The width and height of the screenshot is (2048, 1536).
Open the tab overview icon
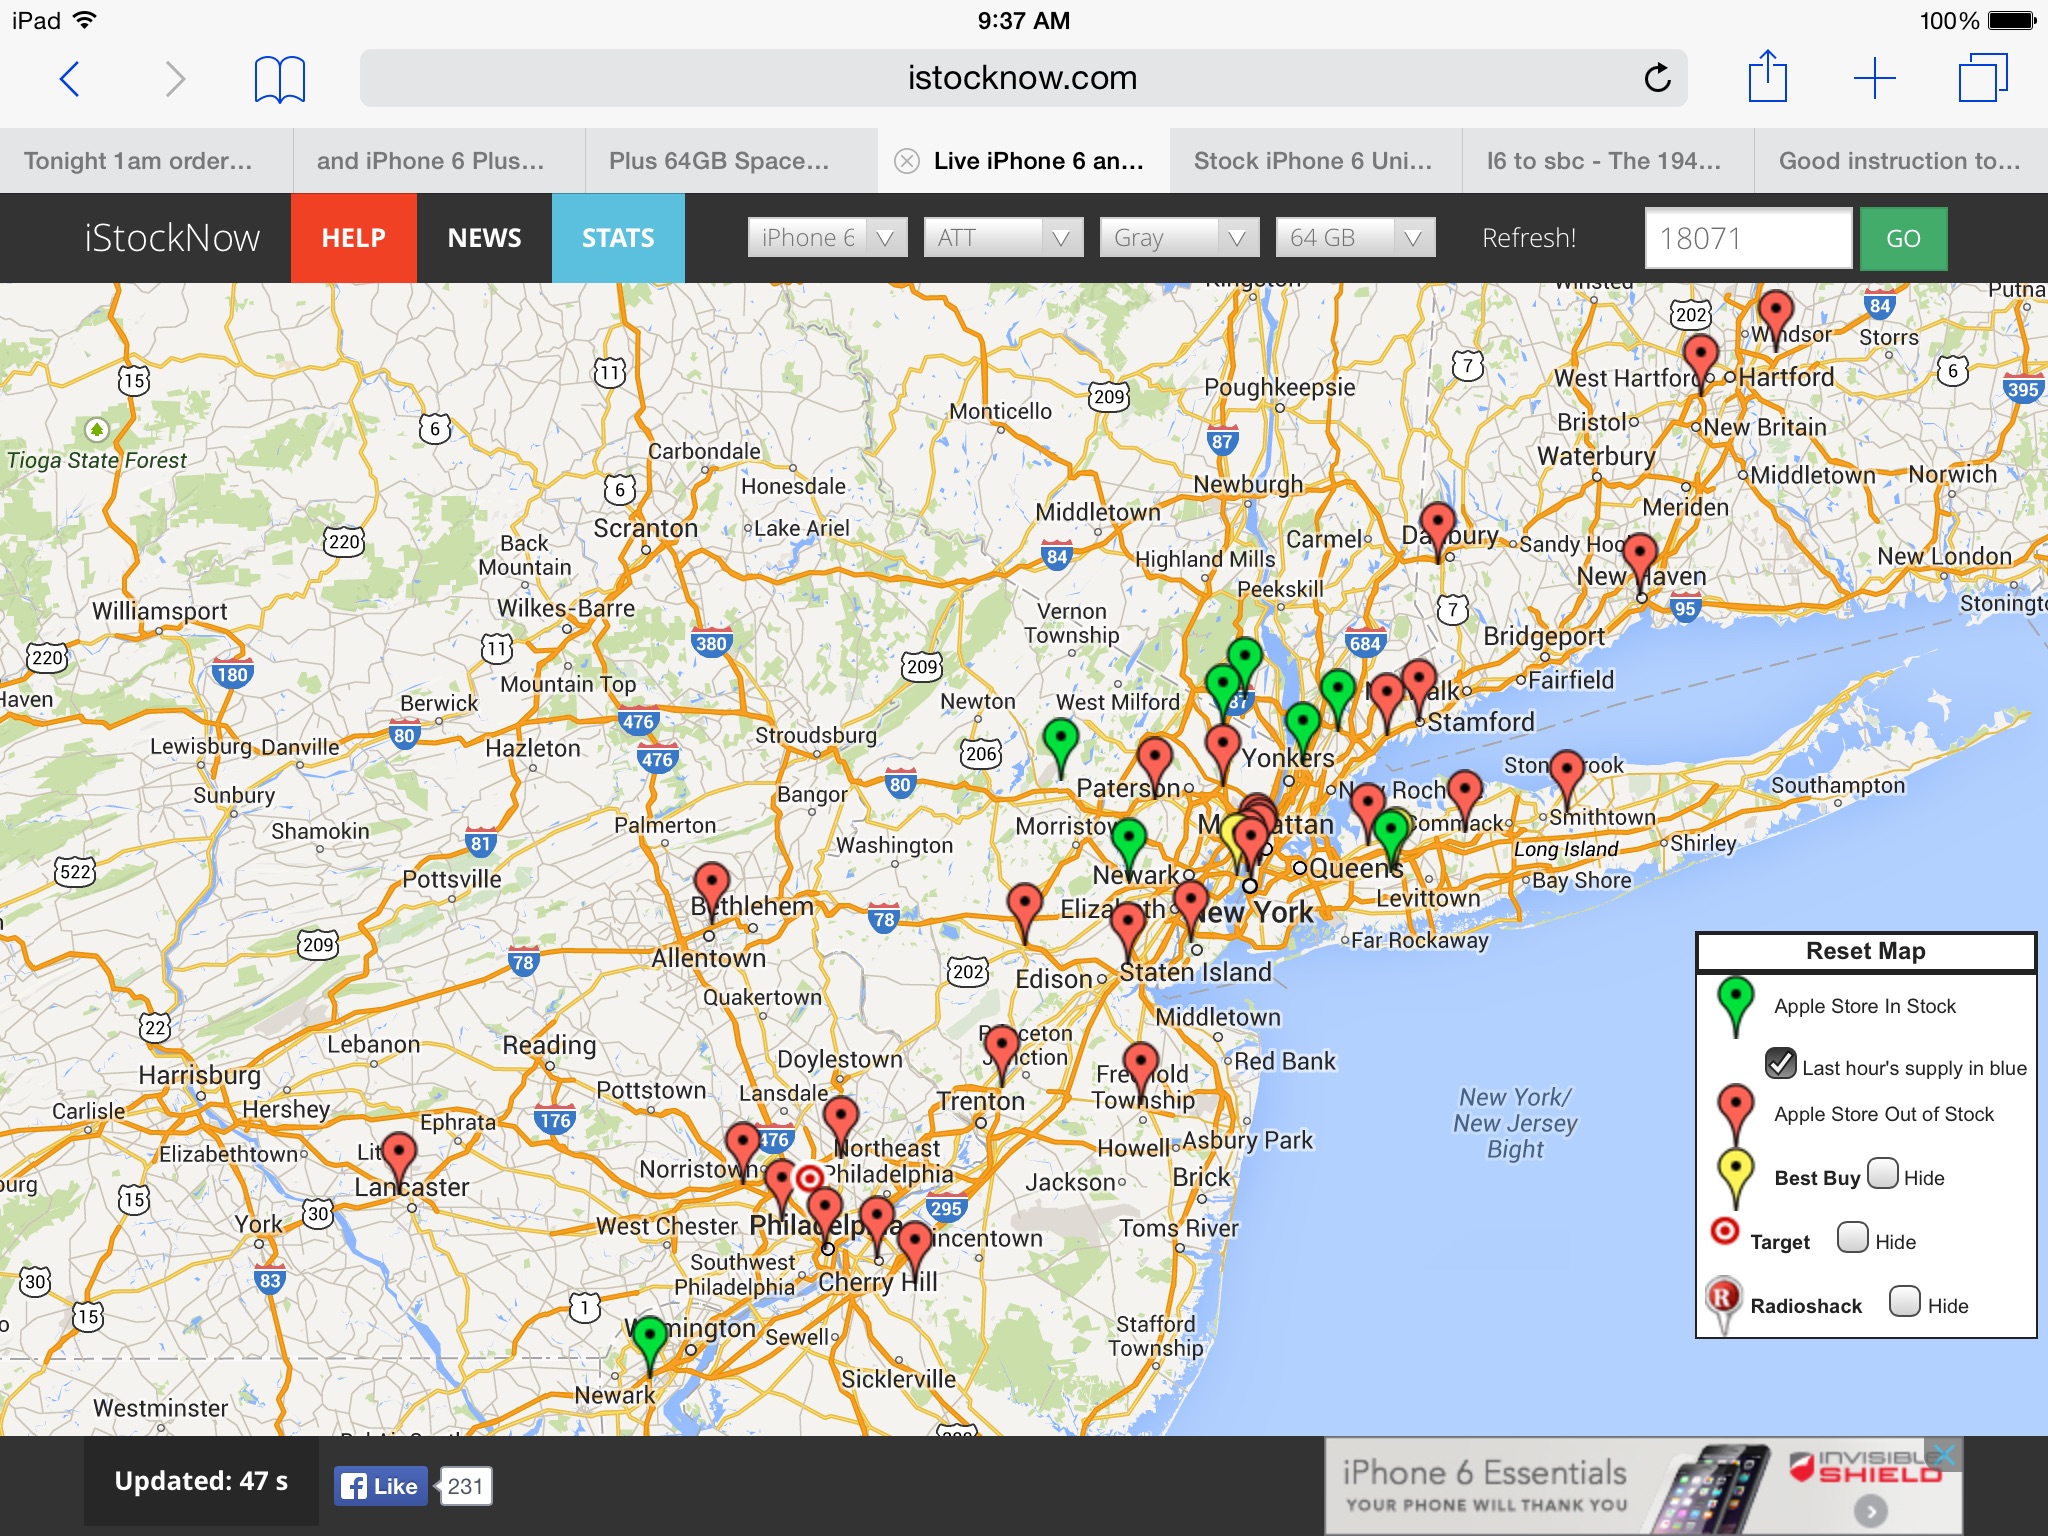click(x=1982, y=78)
